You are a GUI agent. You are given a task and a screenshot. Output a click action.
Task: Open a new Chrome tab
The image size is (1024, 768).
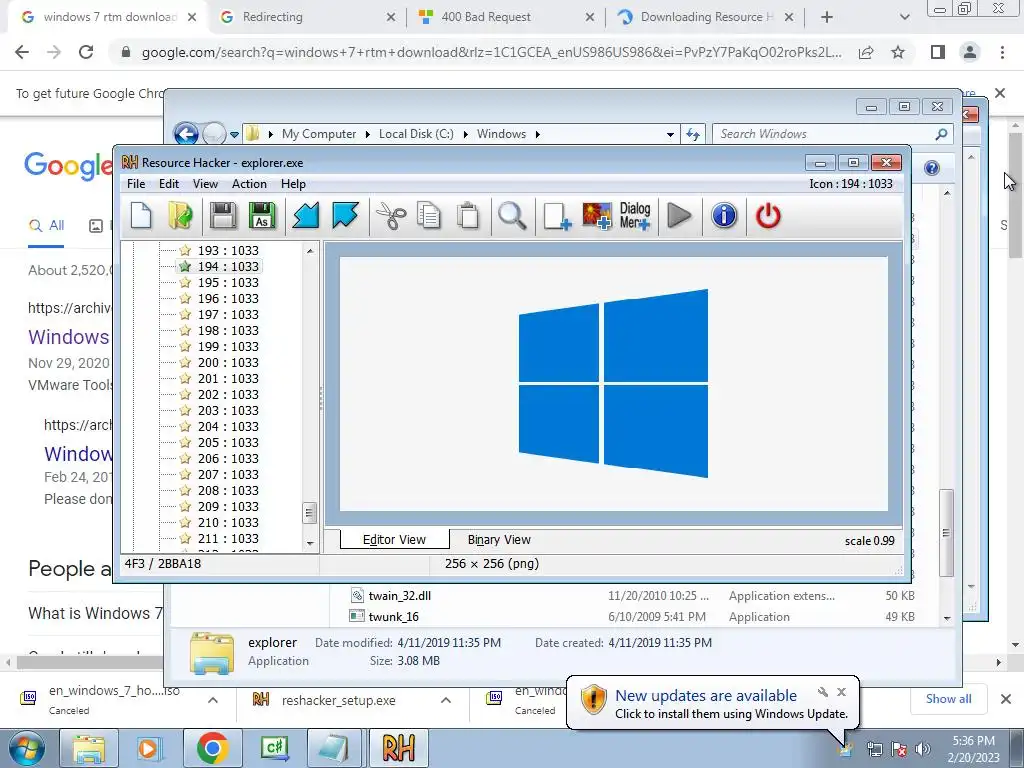pyautogui.click(x=827, y=17)
